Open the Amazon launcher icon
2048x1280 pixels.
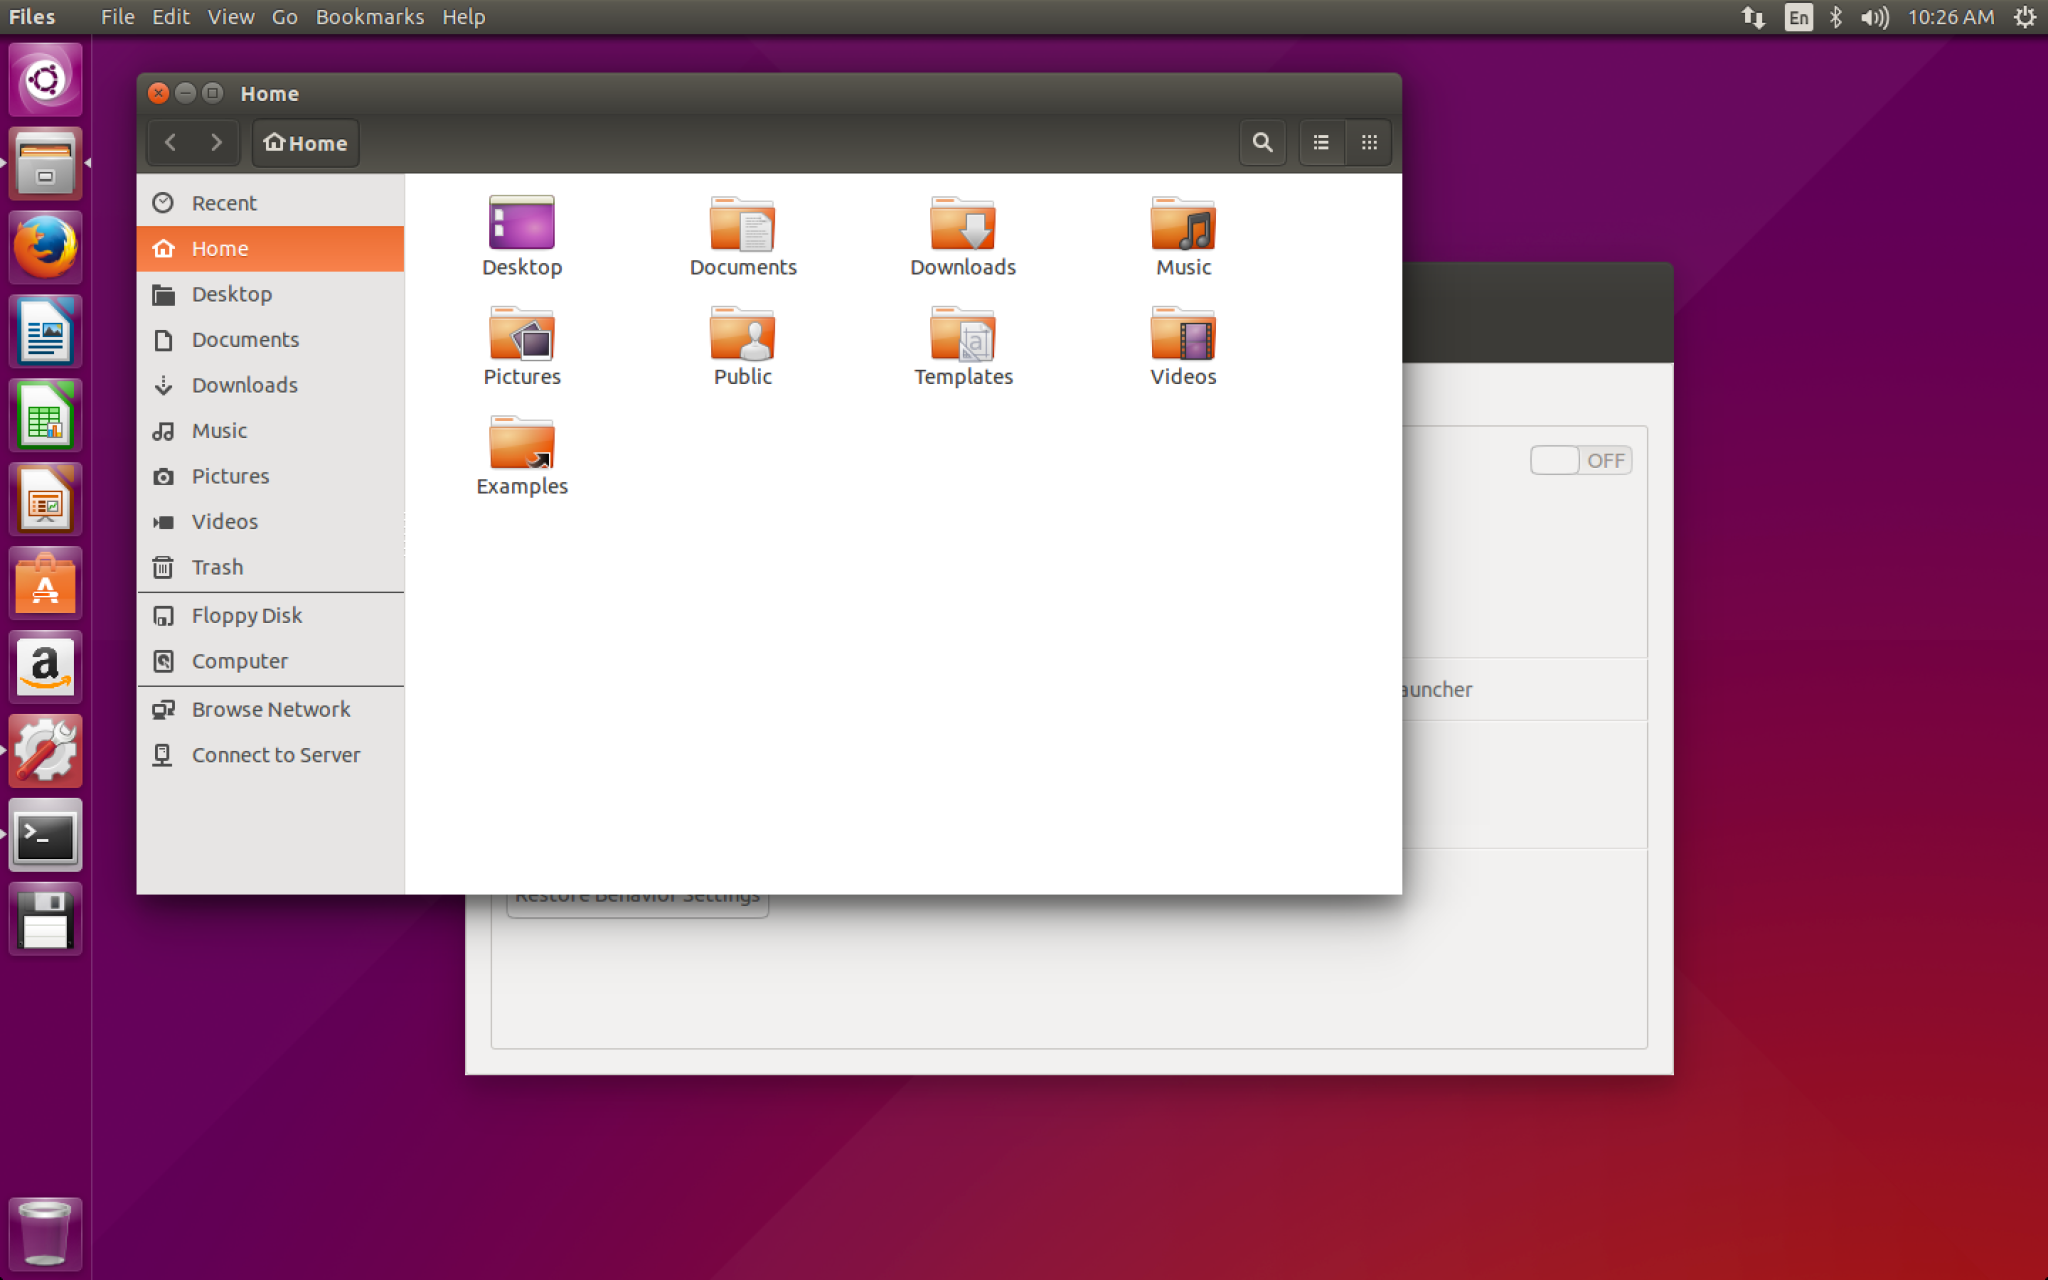click(45, 666)
